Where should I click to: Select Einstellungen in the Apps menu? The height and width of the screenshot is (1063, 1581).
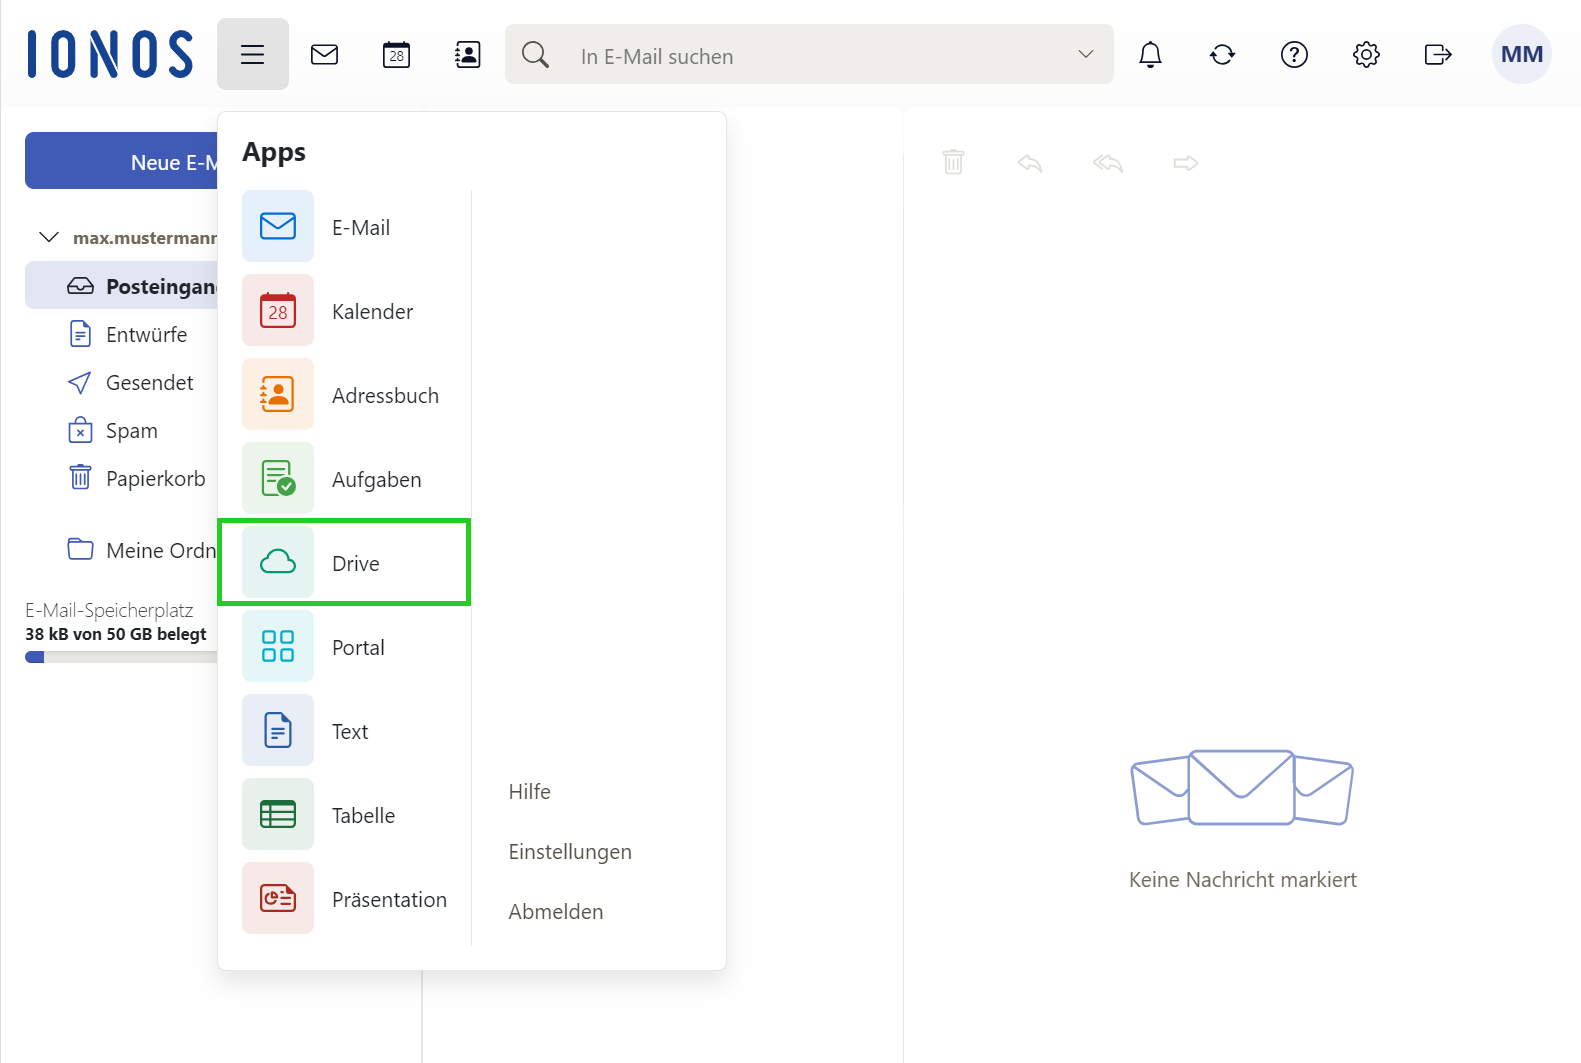click(570, 852)
